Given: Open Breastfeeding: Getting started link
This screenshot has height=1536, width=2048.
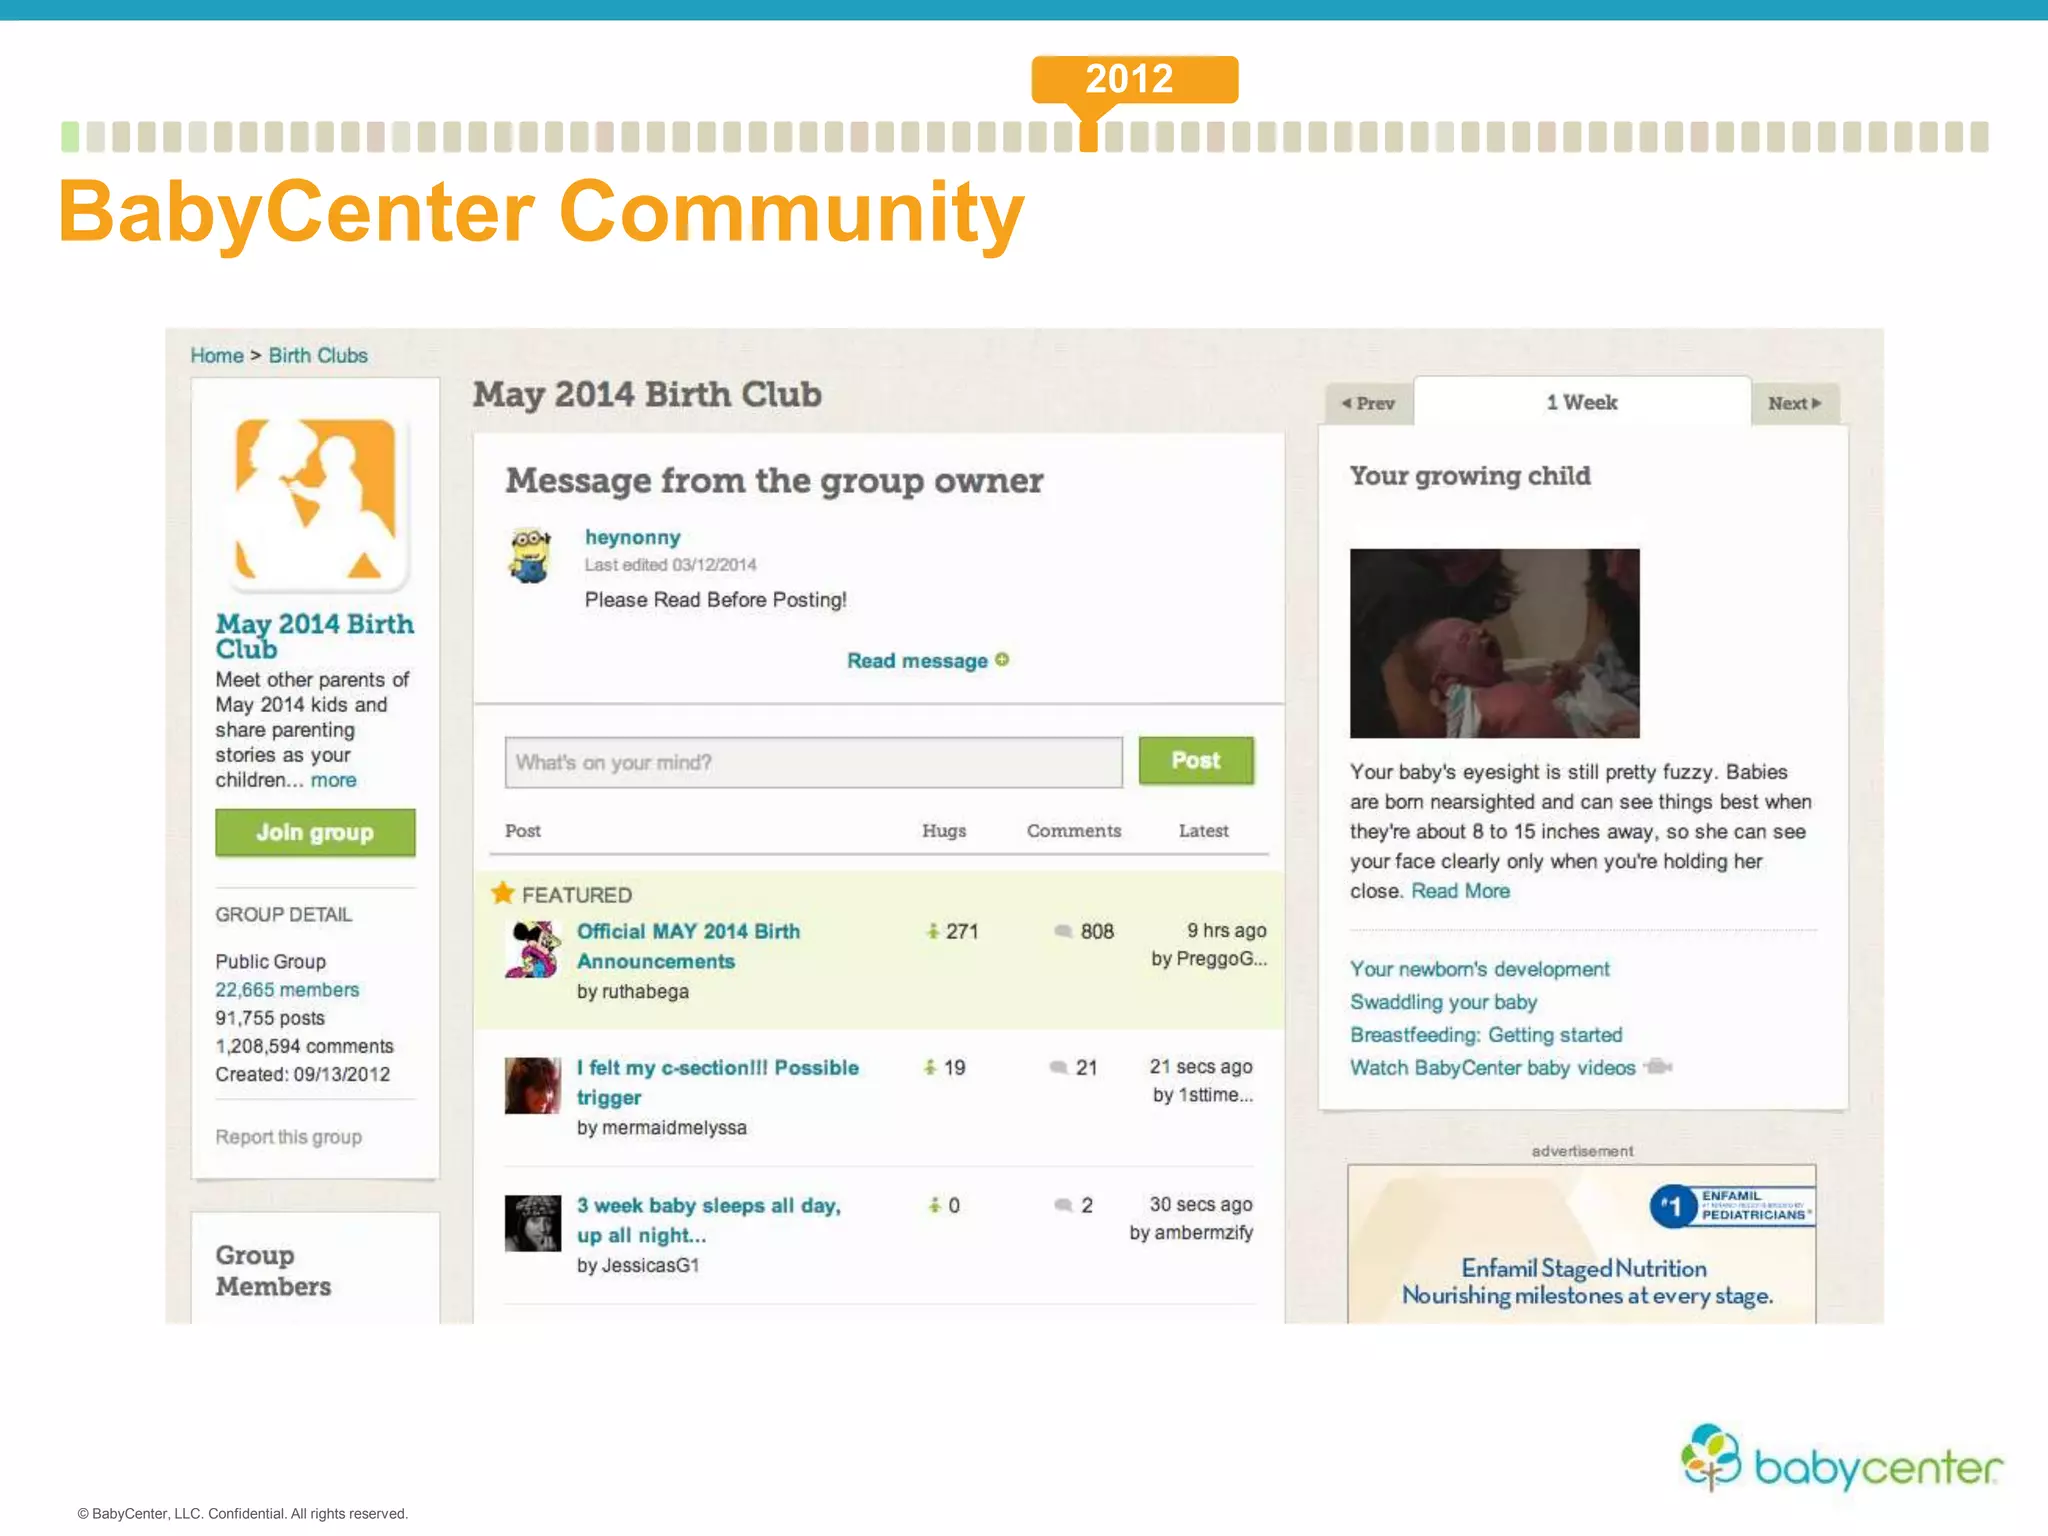Looking at the screenshot, I should point(1486,1035).
